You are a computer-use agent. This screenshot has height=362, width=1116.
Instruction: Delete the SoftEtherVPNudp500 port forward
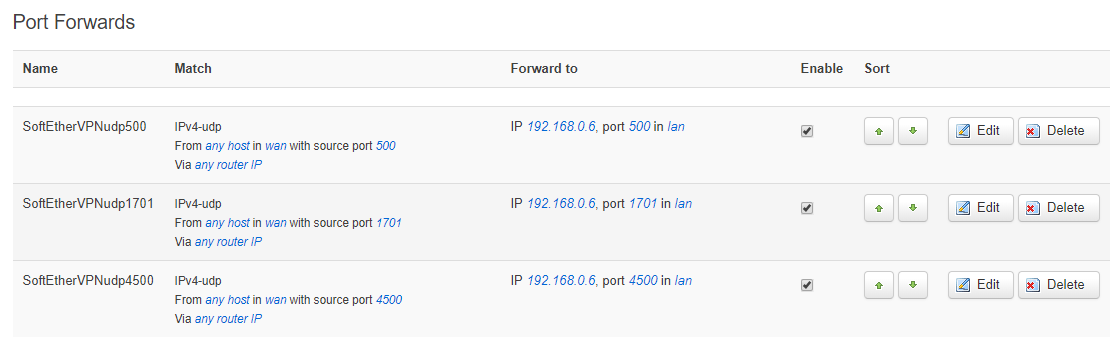[x=1059, y=131]
